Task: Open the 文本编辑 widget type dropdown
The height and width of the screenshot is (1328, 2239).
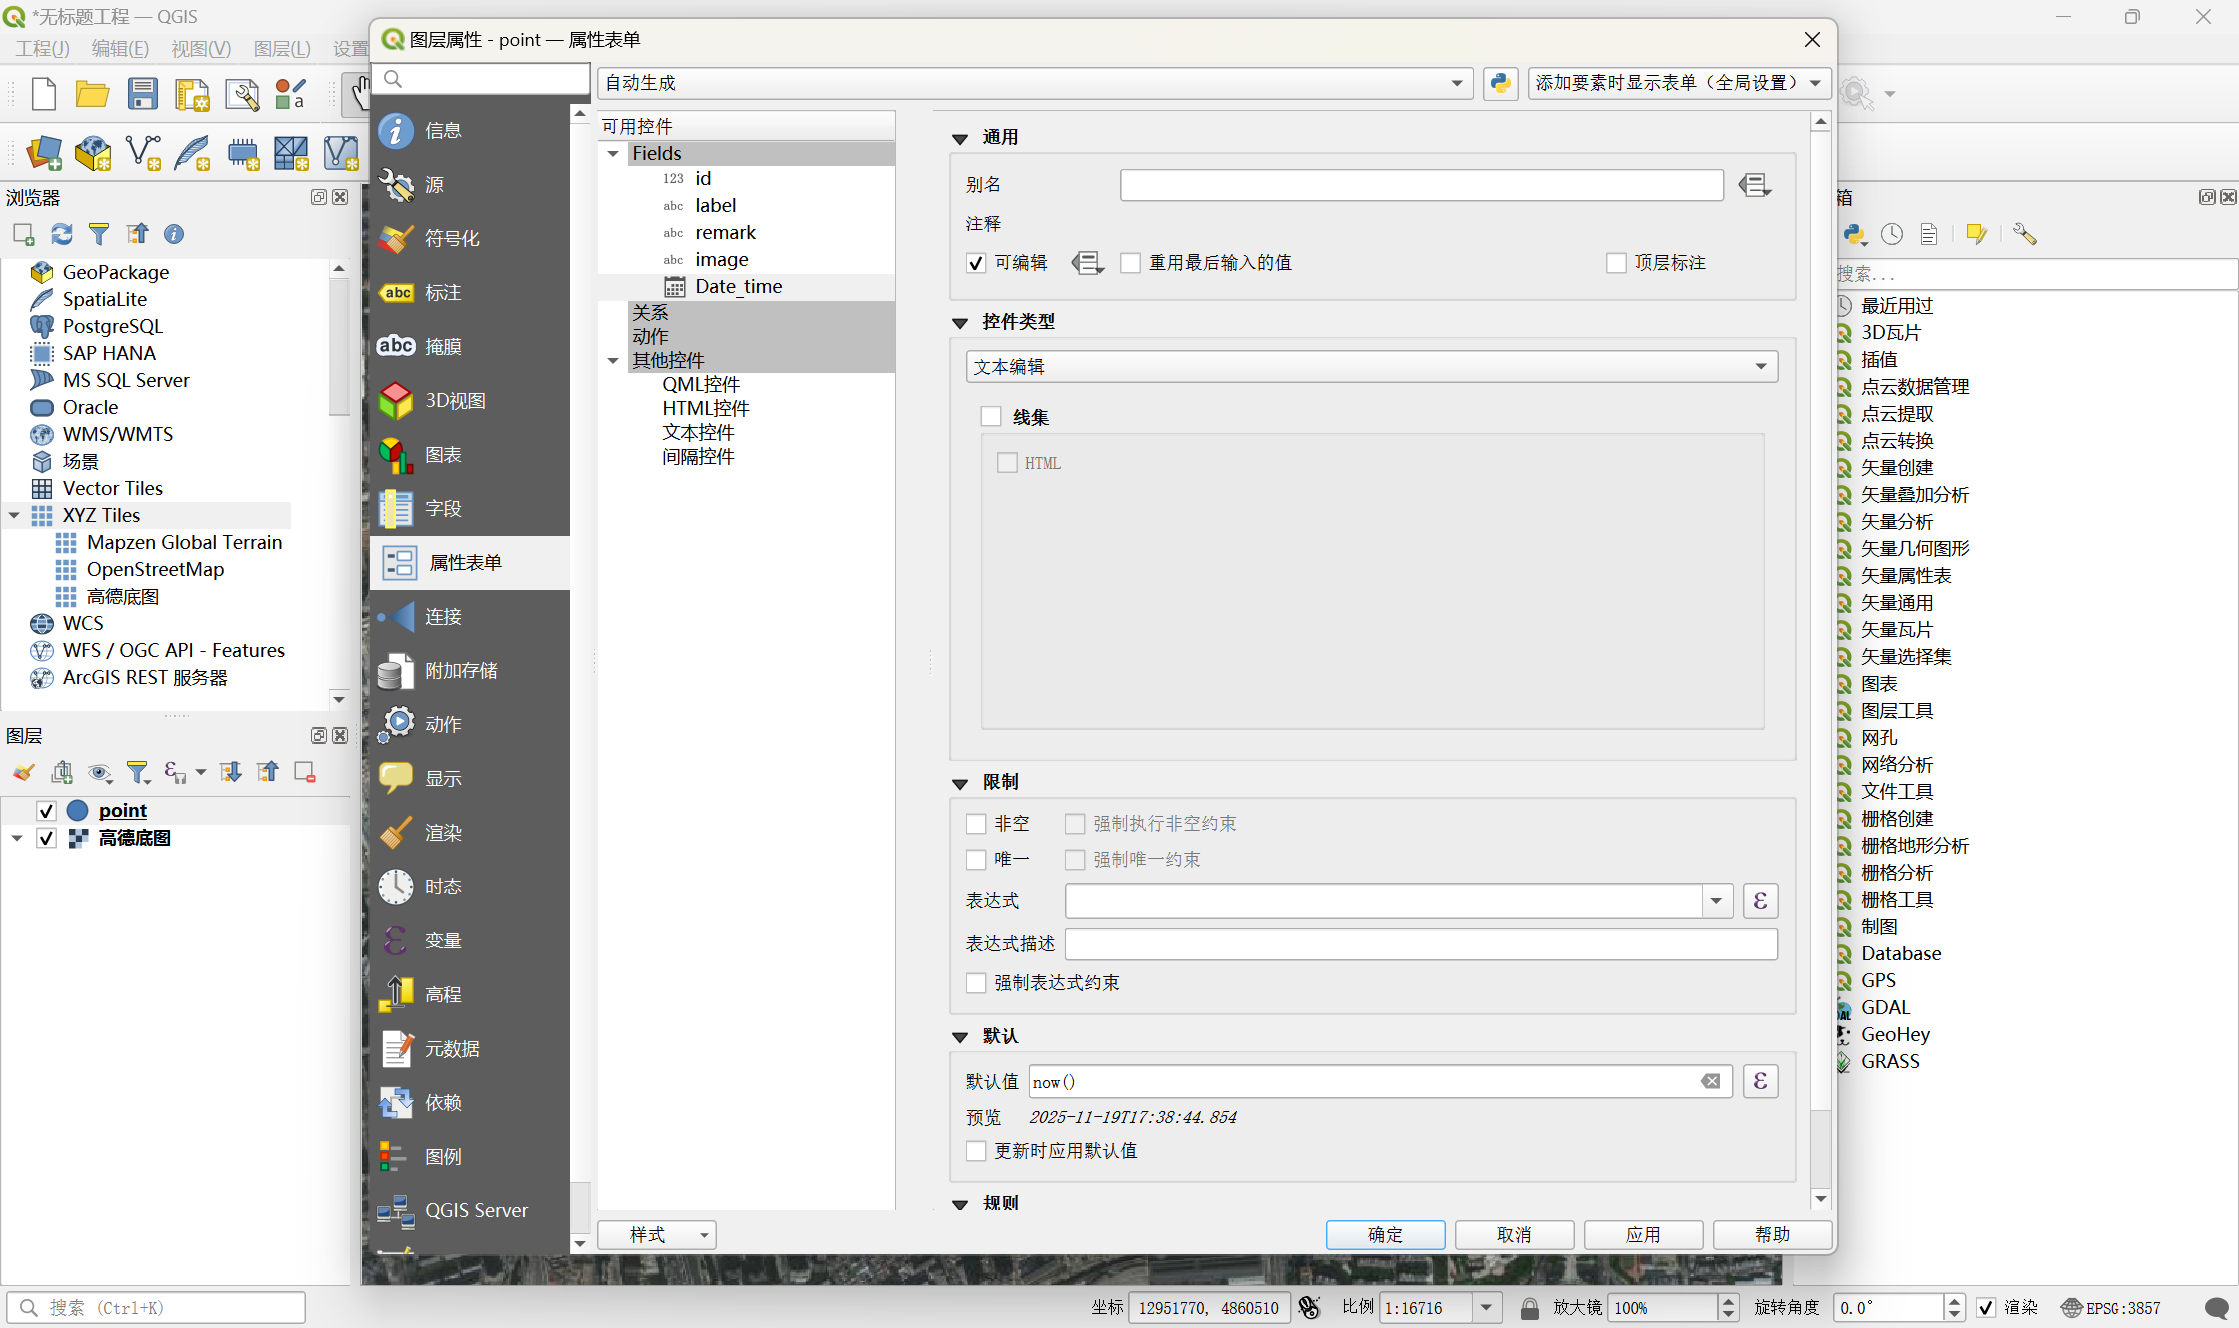Action: tap(1371, 367)
